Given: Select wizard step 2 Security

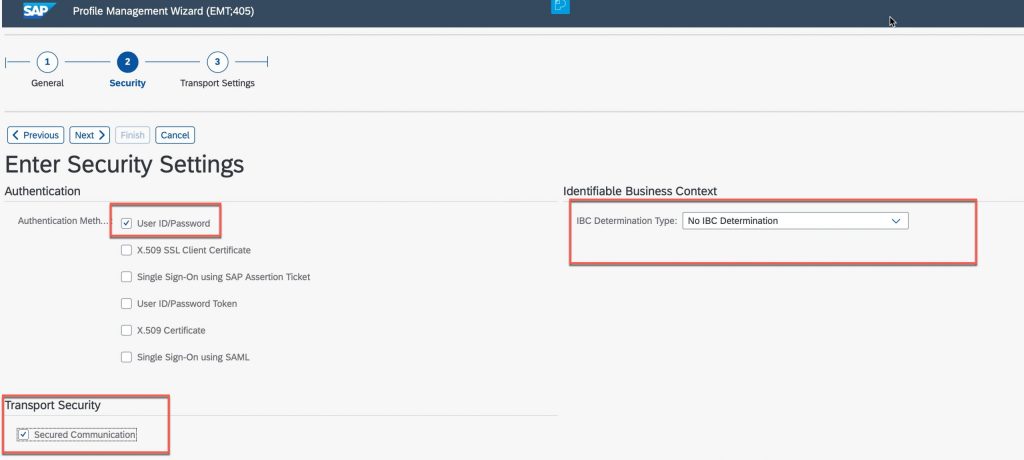Looking at the screenshot, I should [127, 62].
